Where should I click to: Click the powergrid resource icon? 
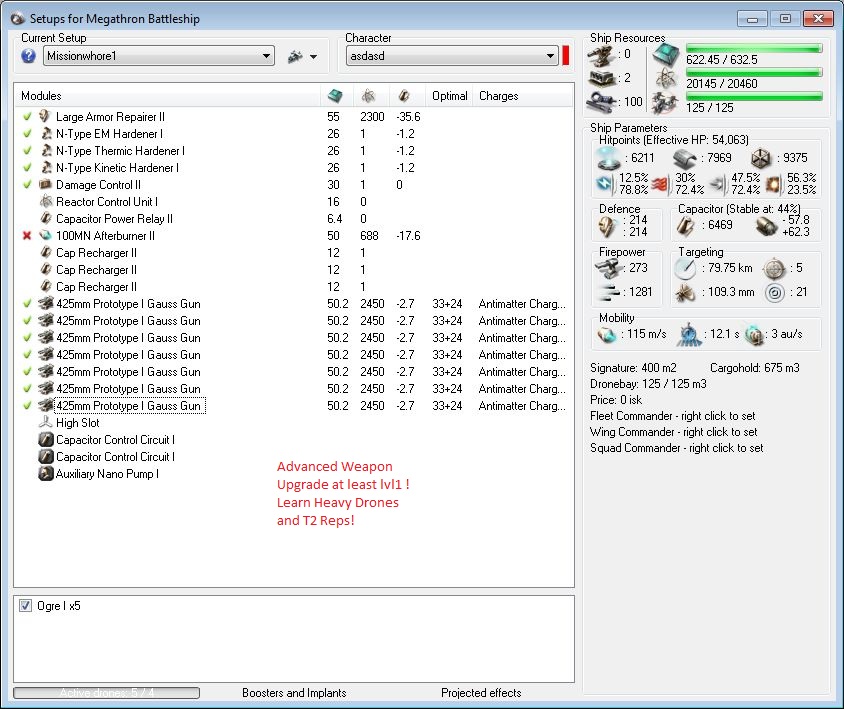(x=665, y=79)
